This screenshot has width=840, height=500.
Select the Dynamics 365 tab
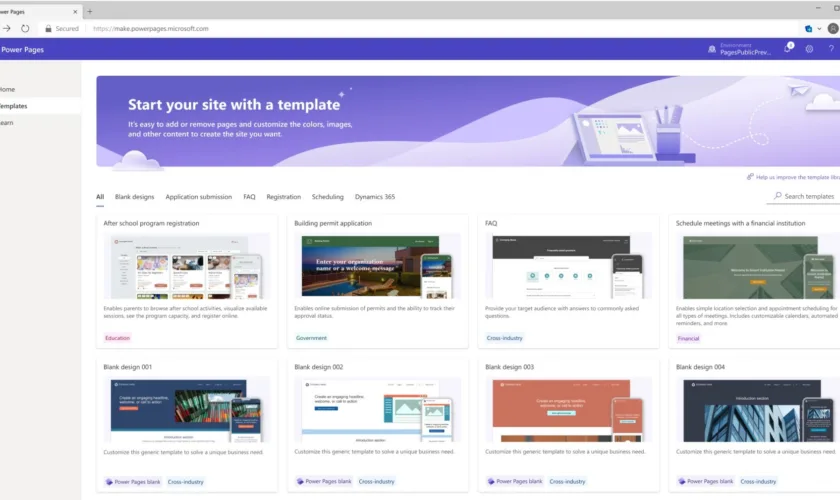pos(375,197)
